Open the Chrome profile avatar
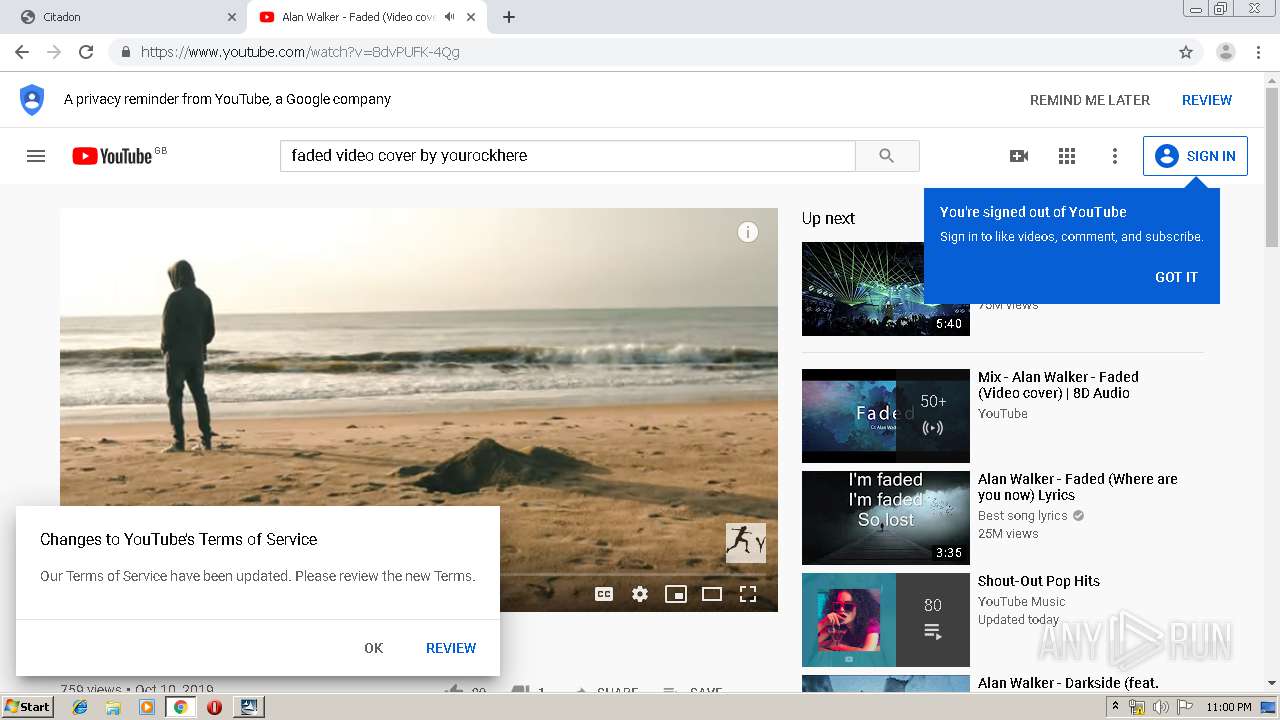 tap(1226, 52)
